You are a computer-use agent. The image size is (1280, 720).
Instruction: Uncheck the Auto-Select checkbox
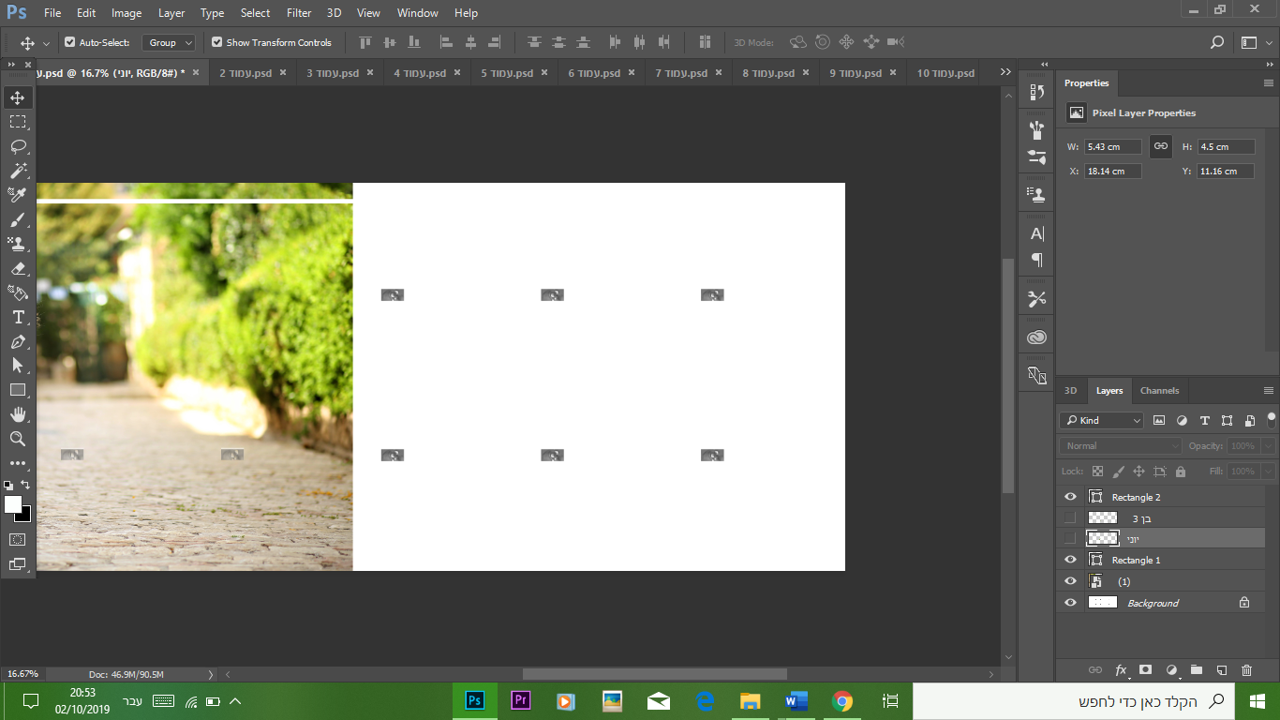[70, 43]
